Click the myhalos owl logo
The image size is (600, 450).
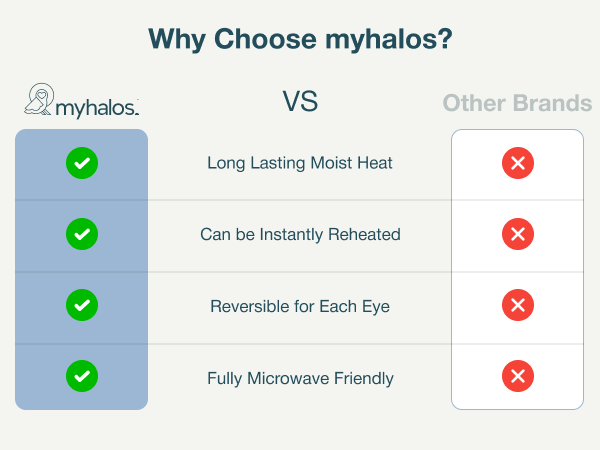pos(39,99)
